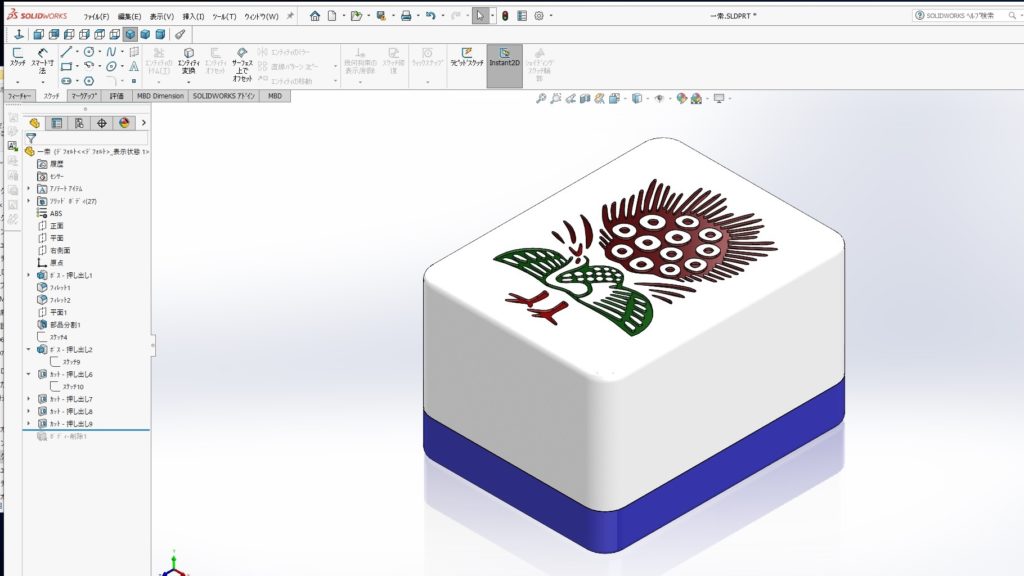Screen dimensions: 1024x576
Task: Open the ファイル(F) menu
Action: click(x=96, y=16)
